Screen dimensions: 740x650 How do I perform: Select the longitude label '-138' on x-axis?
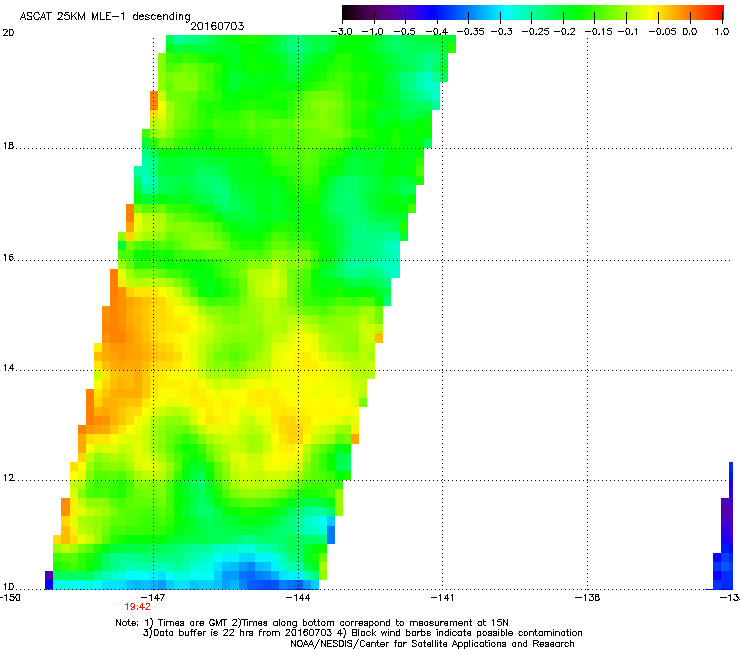point(588,598)
